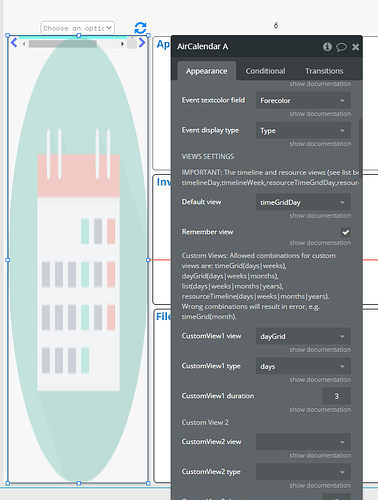Open the CustomView1 type dropdown
Screen dimensions: 378x500
coord(303,366)
